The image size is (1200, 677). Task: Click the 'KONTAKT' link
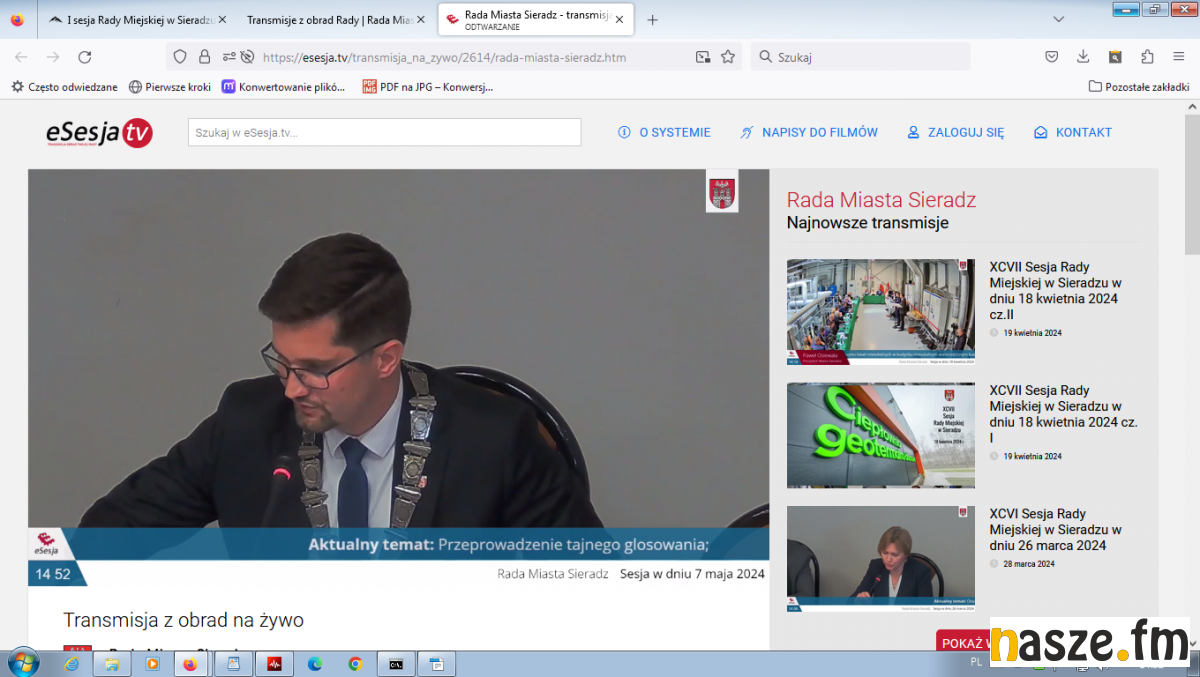click(x=1073, y=132)
